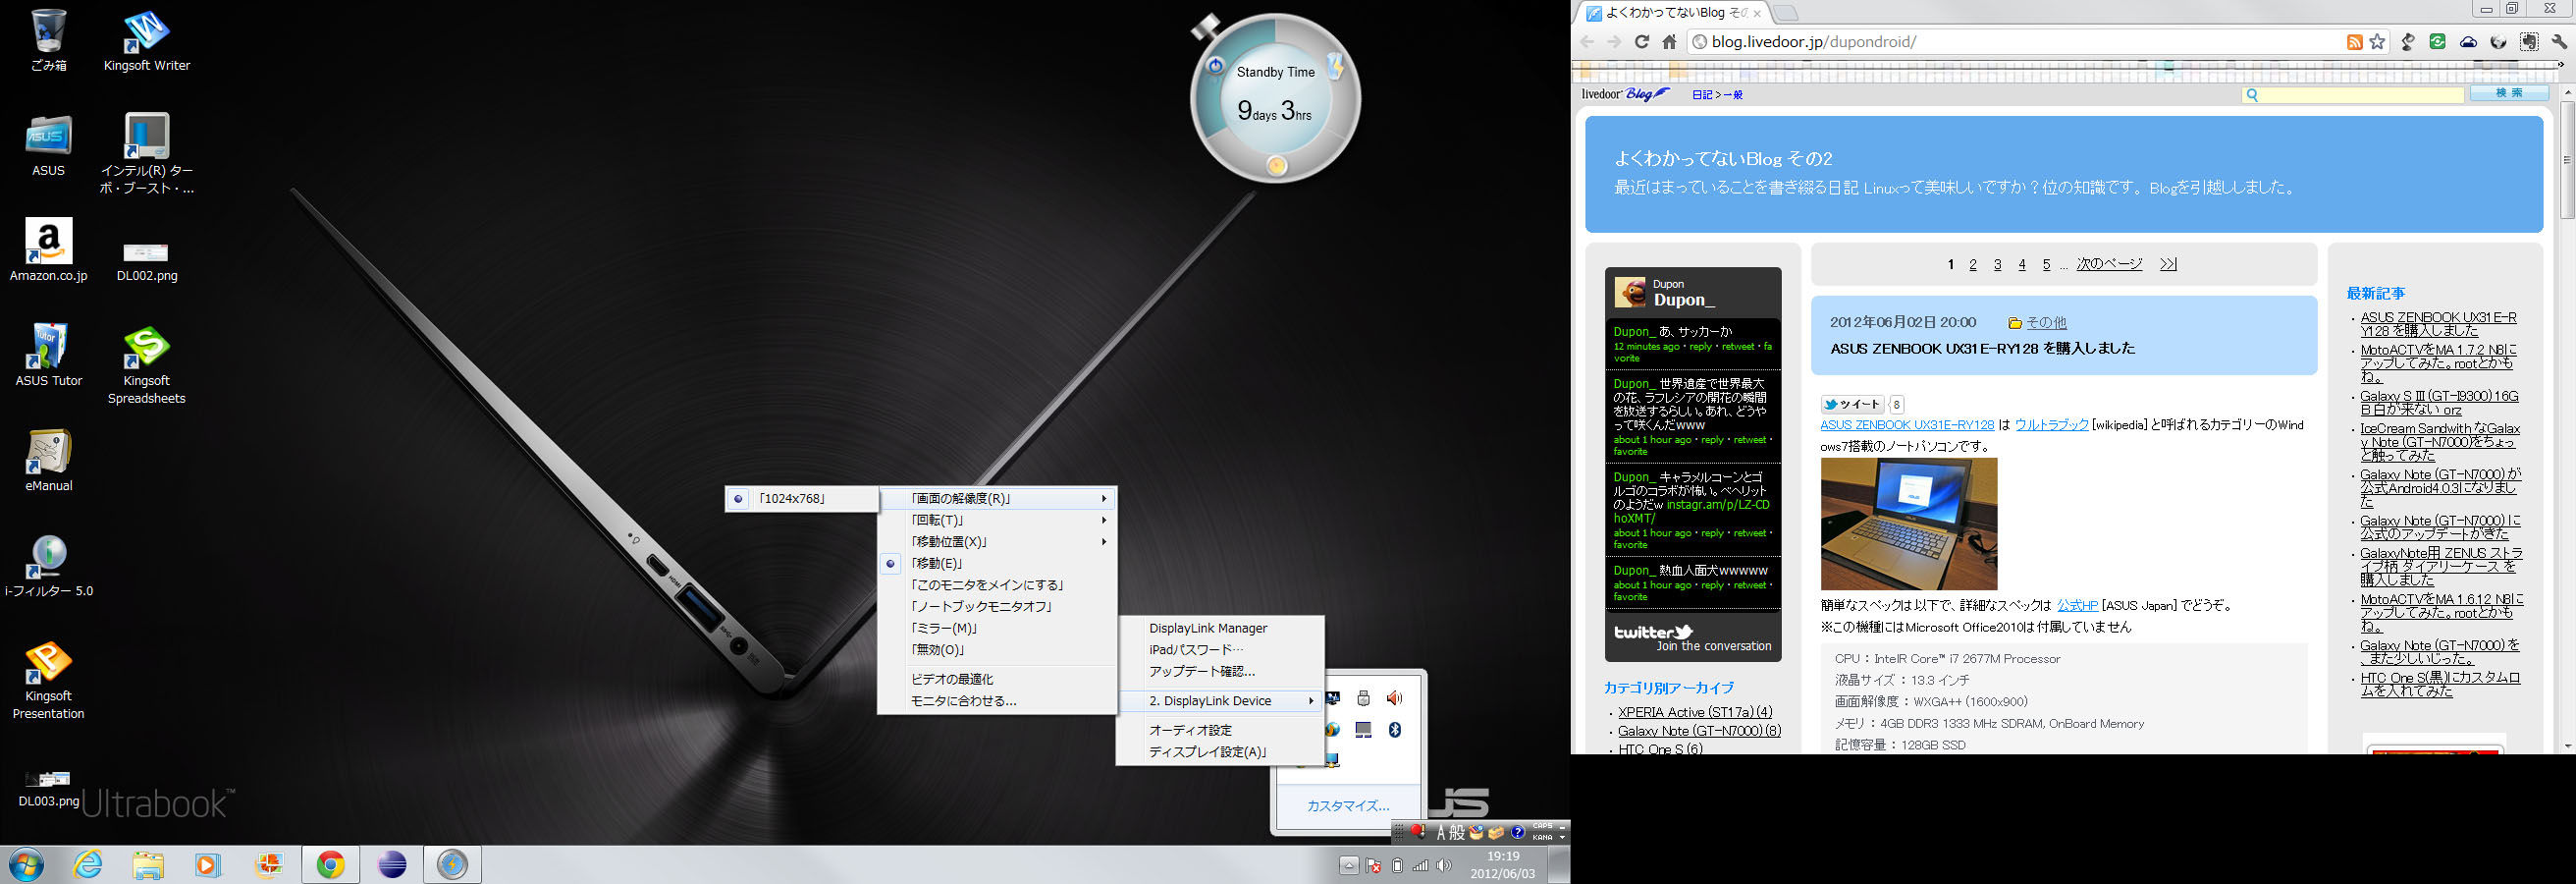Screen dimensions: 2576x884
Task: Expand the 「回転(T)」 rotation submenu
Action: pos(997,520)
